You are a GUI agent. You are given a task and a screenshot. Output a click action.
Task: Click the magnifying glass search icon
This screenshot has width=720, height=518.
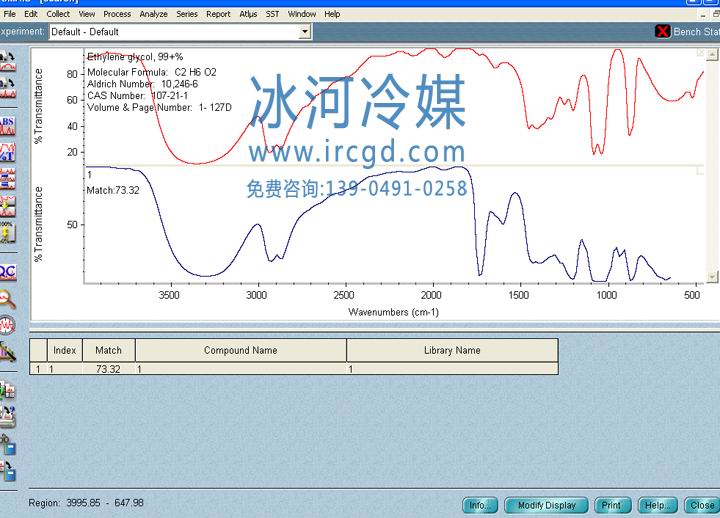tap(7, 298)
